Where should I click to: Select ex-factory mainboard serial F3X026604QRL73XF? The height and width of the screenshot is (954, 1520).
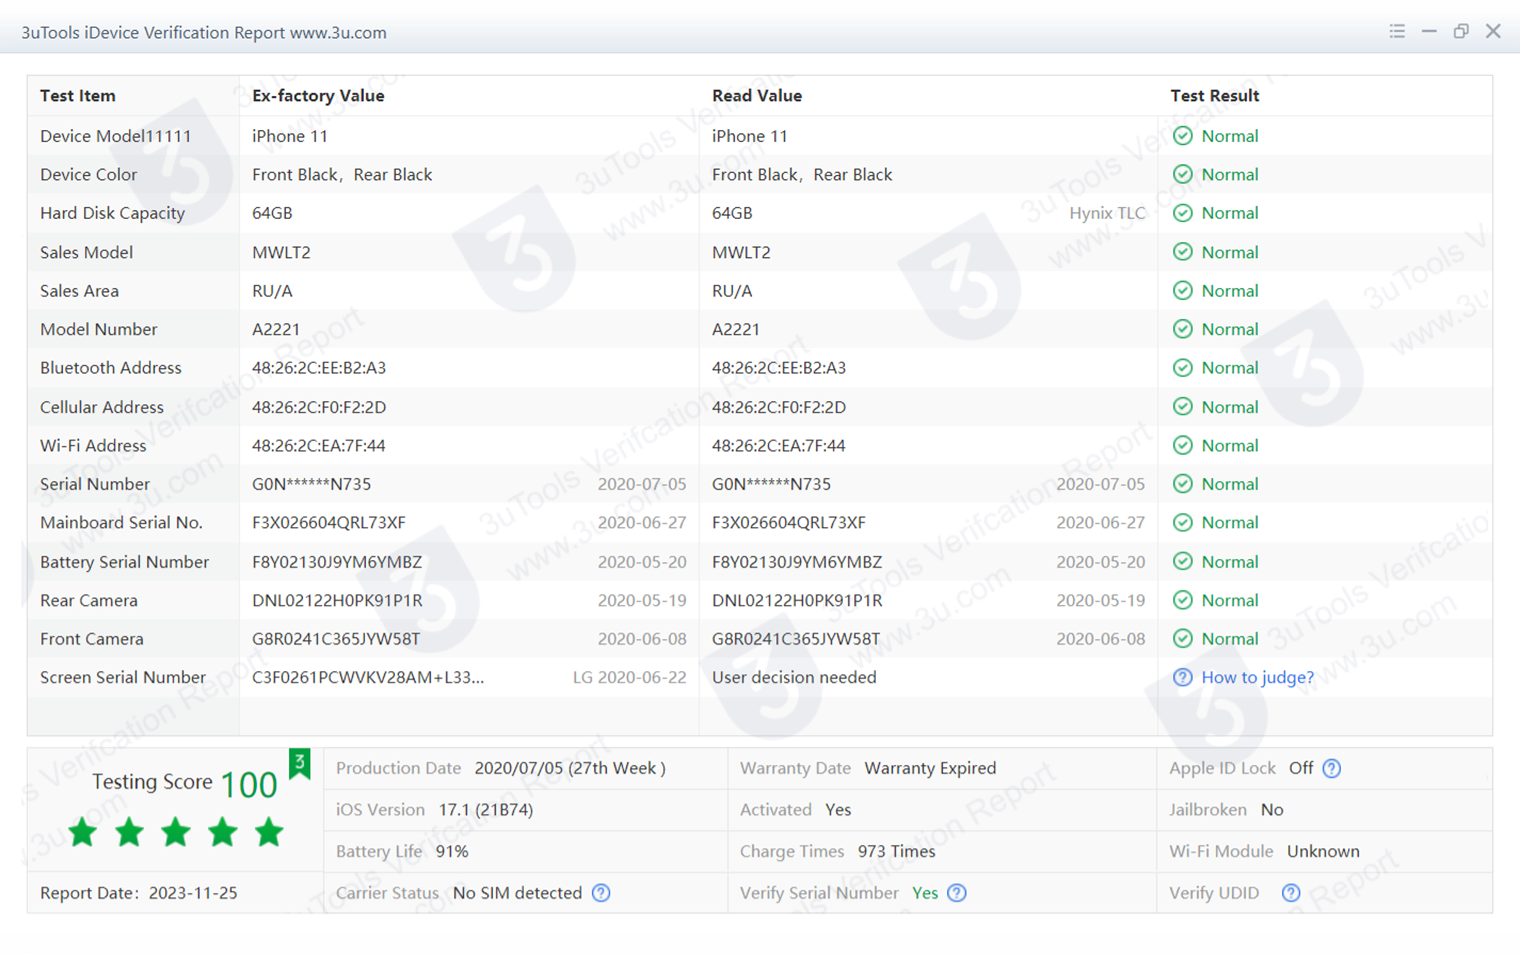coord(329,523)
